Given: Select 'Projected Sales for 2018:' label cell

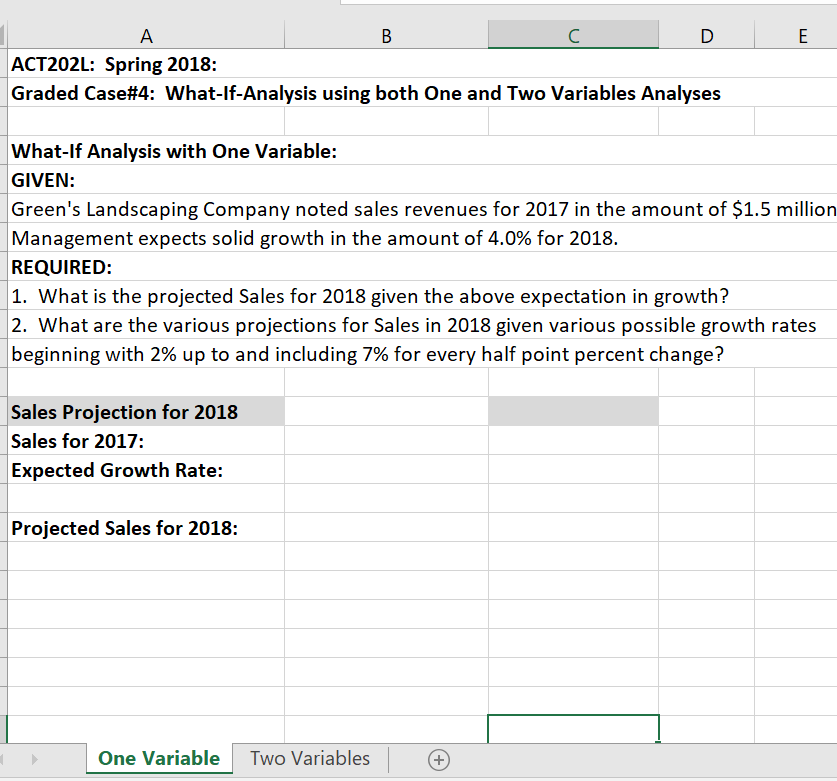Looking at the screenshot, I should coord(146,527).
